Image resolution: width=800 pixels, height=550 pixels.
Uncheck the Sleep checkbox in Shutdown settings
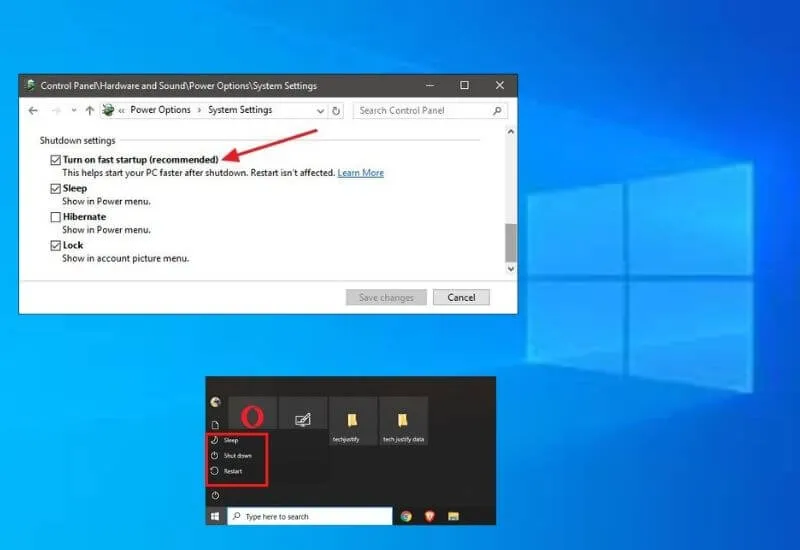click(x=56, y=189)
